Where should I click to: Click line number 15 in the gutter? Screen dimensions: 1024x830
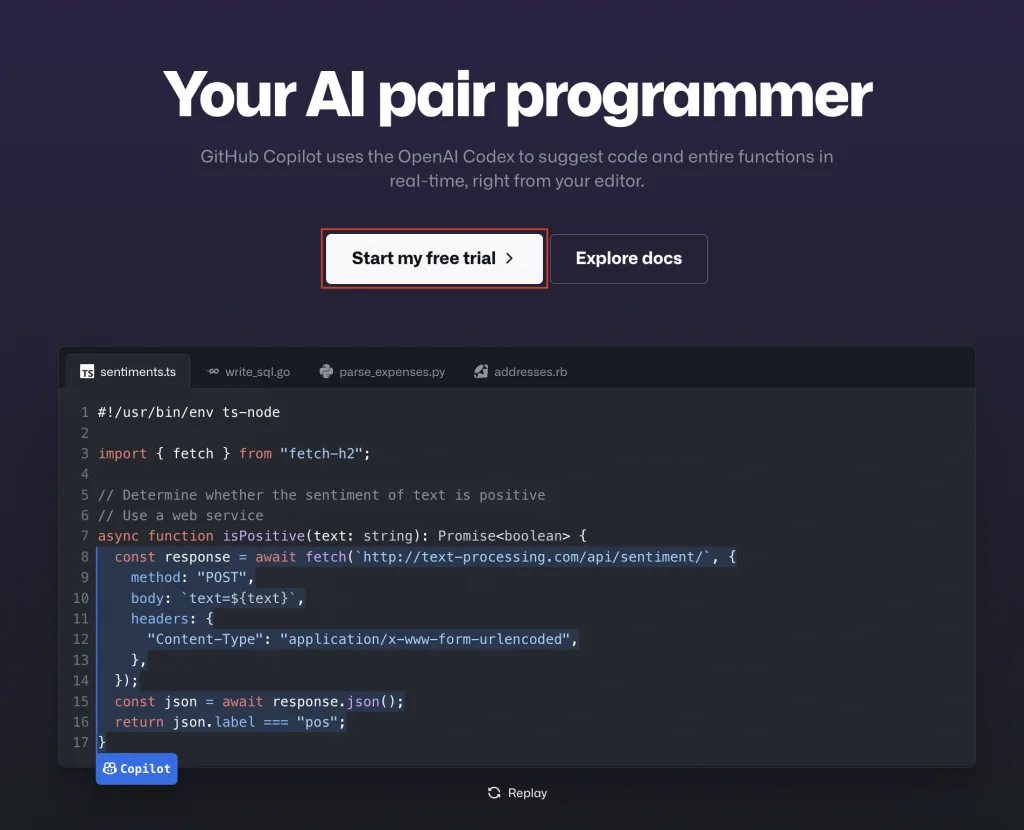(x=81, y=701)
